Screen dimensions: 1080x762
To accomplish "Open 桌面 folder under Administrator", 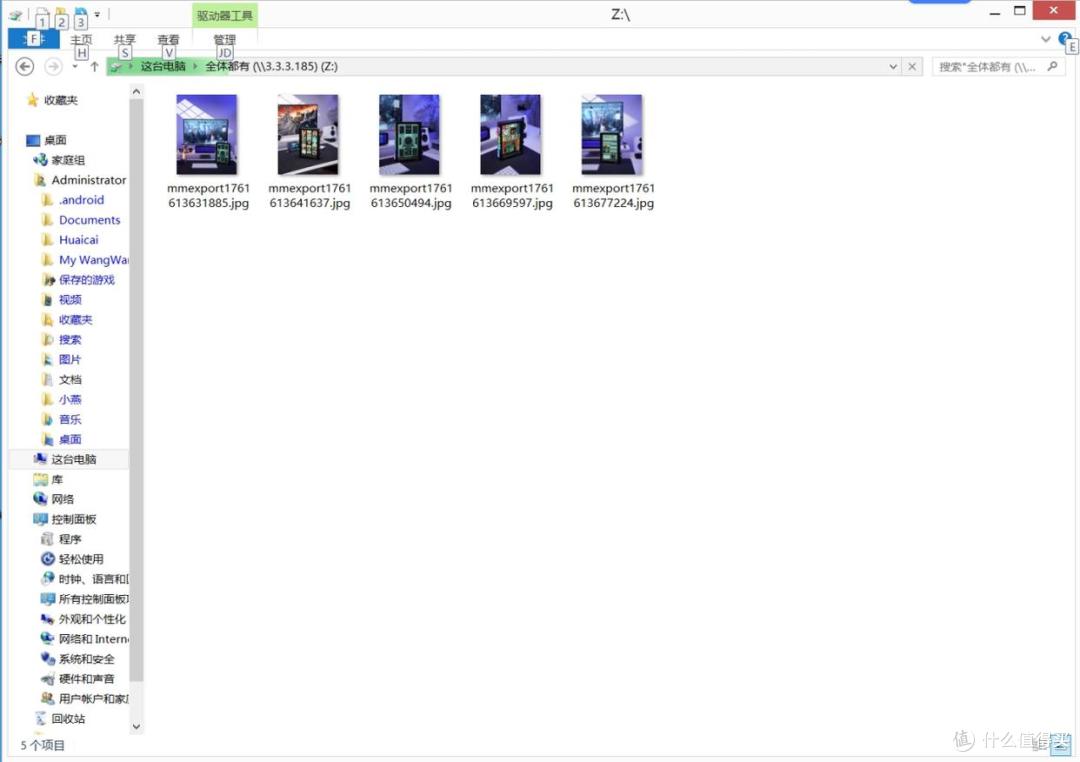I will [62, 440].
